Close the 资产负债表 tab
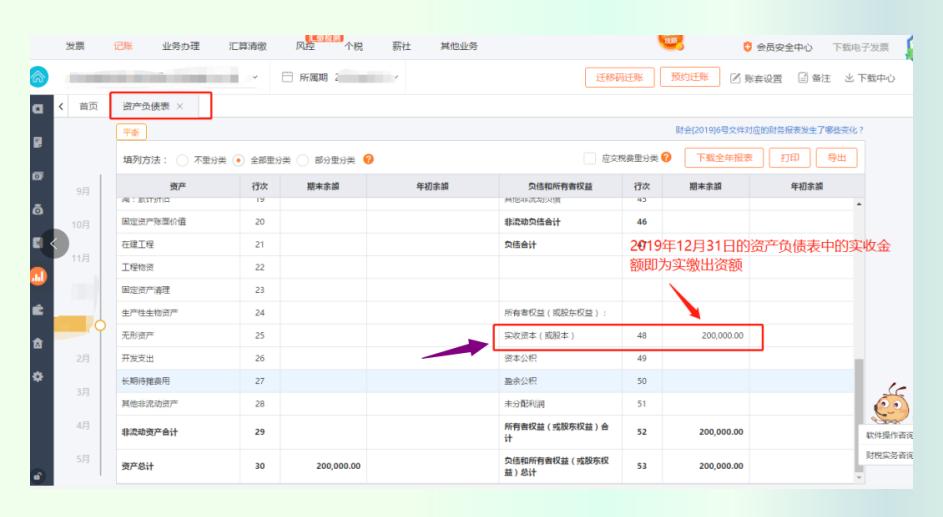 [x=180, y=106]
